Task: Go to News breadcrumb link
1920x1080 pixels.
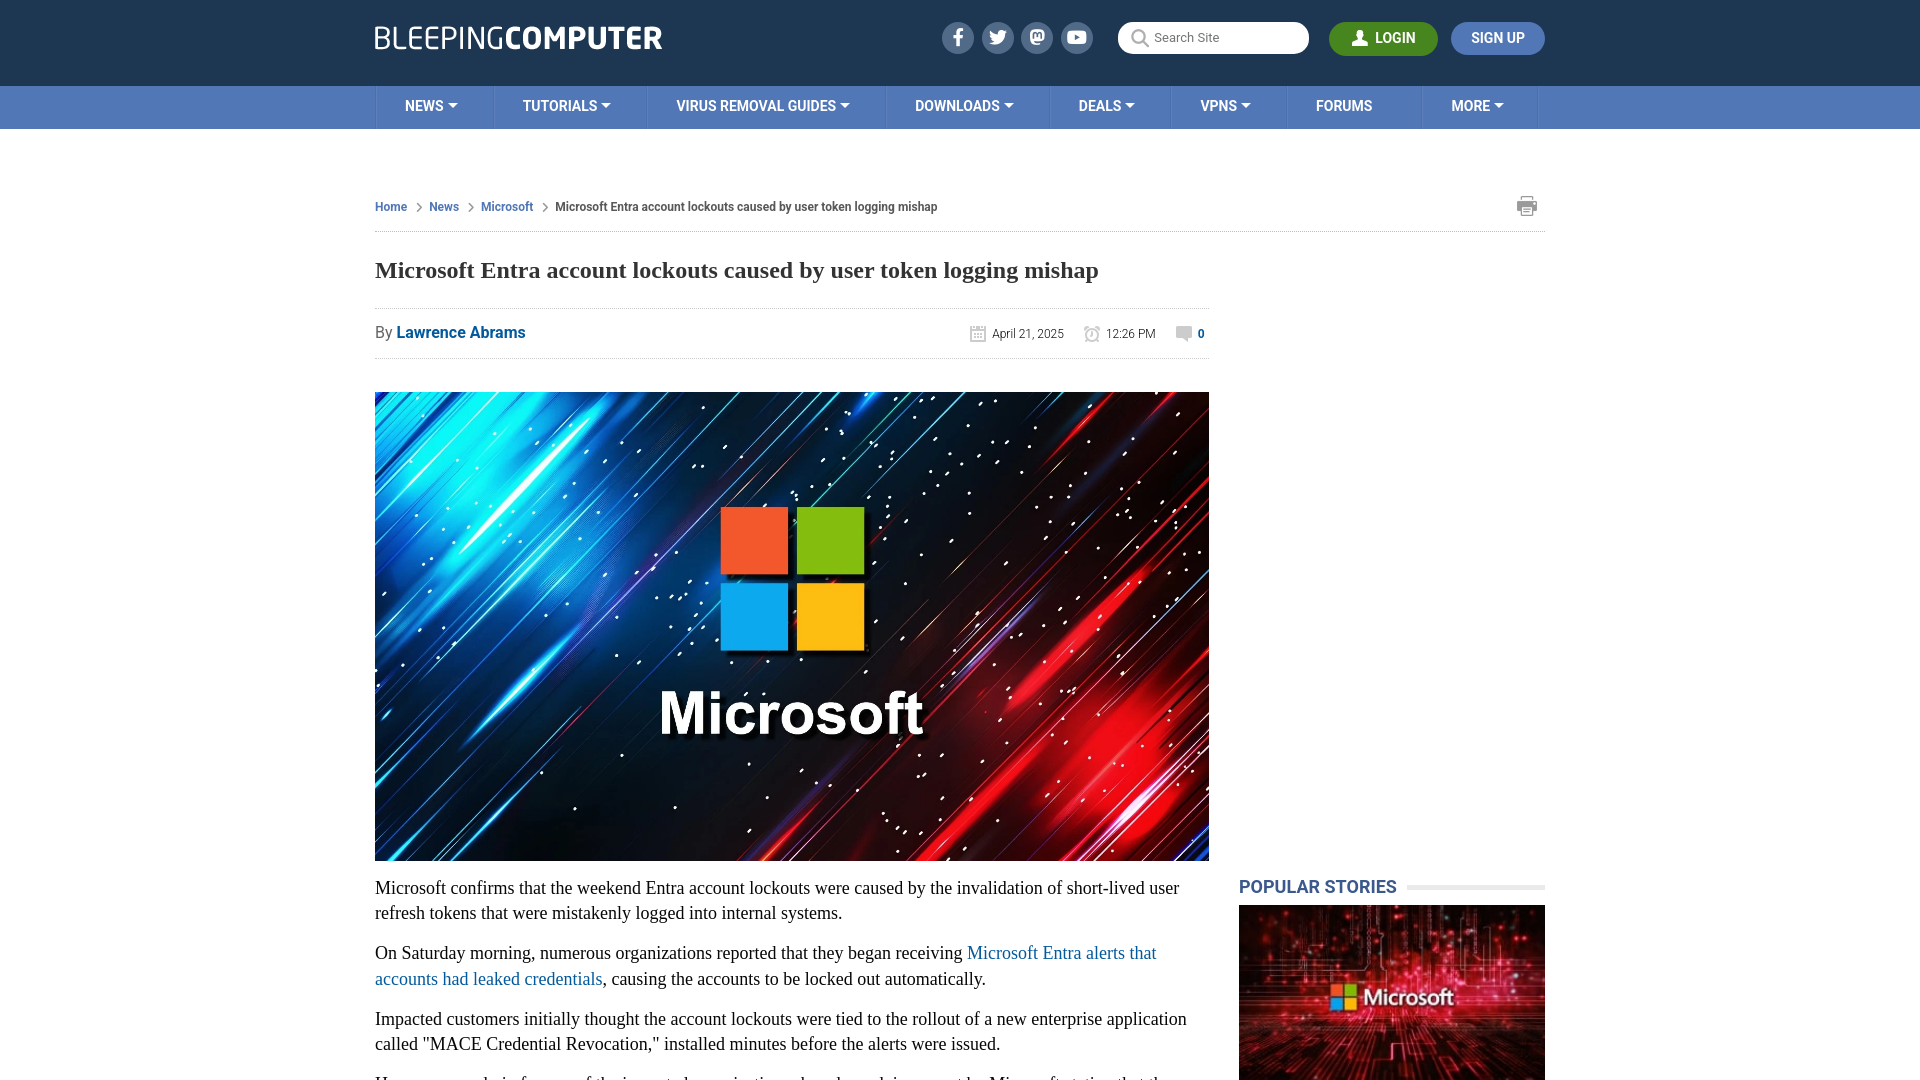Action: (x=444, y=207)
